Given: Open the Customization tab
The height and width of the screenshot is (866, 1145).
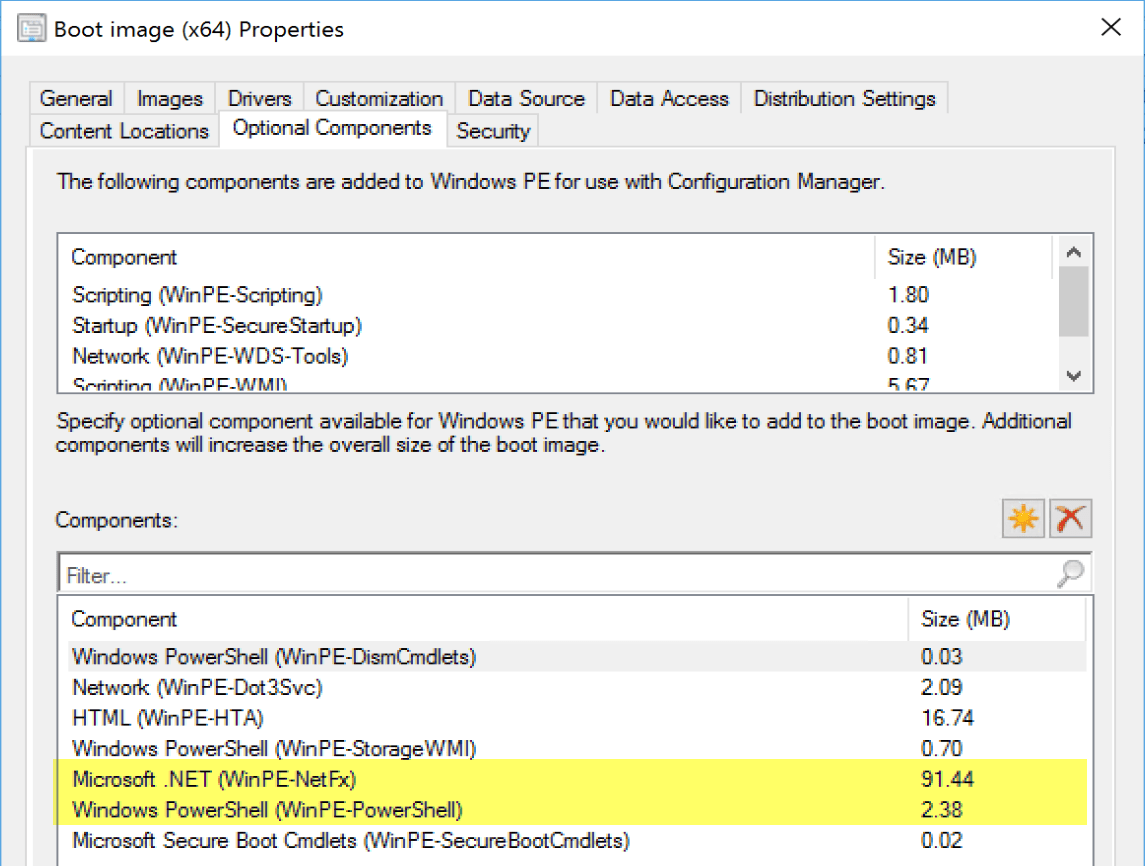Looking at the screenshot, I should click(379, 99).
